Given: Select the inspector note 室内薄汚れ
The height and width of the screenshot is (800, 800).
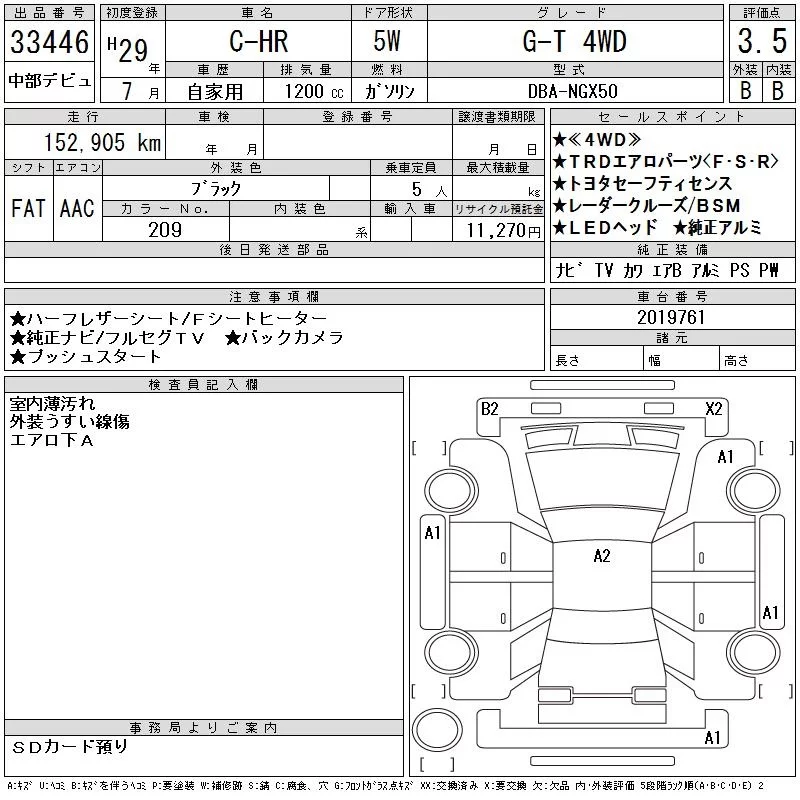Looking at the screenshot, I should 52,404.
